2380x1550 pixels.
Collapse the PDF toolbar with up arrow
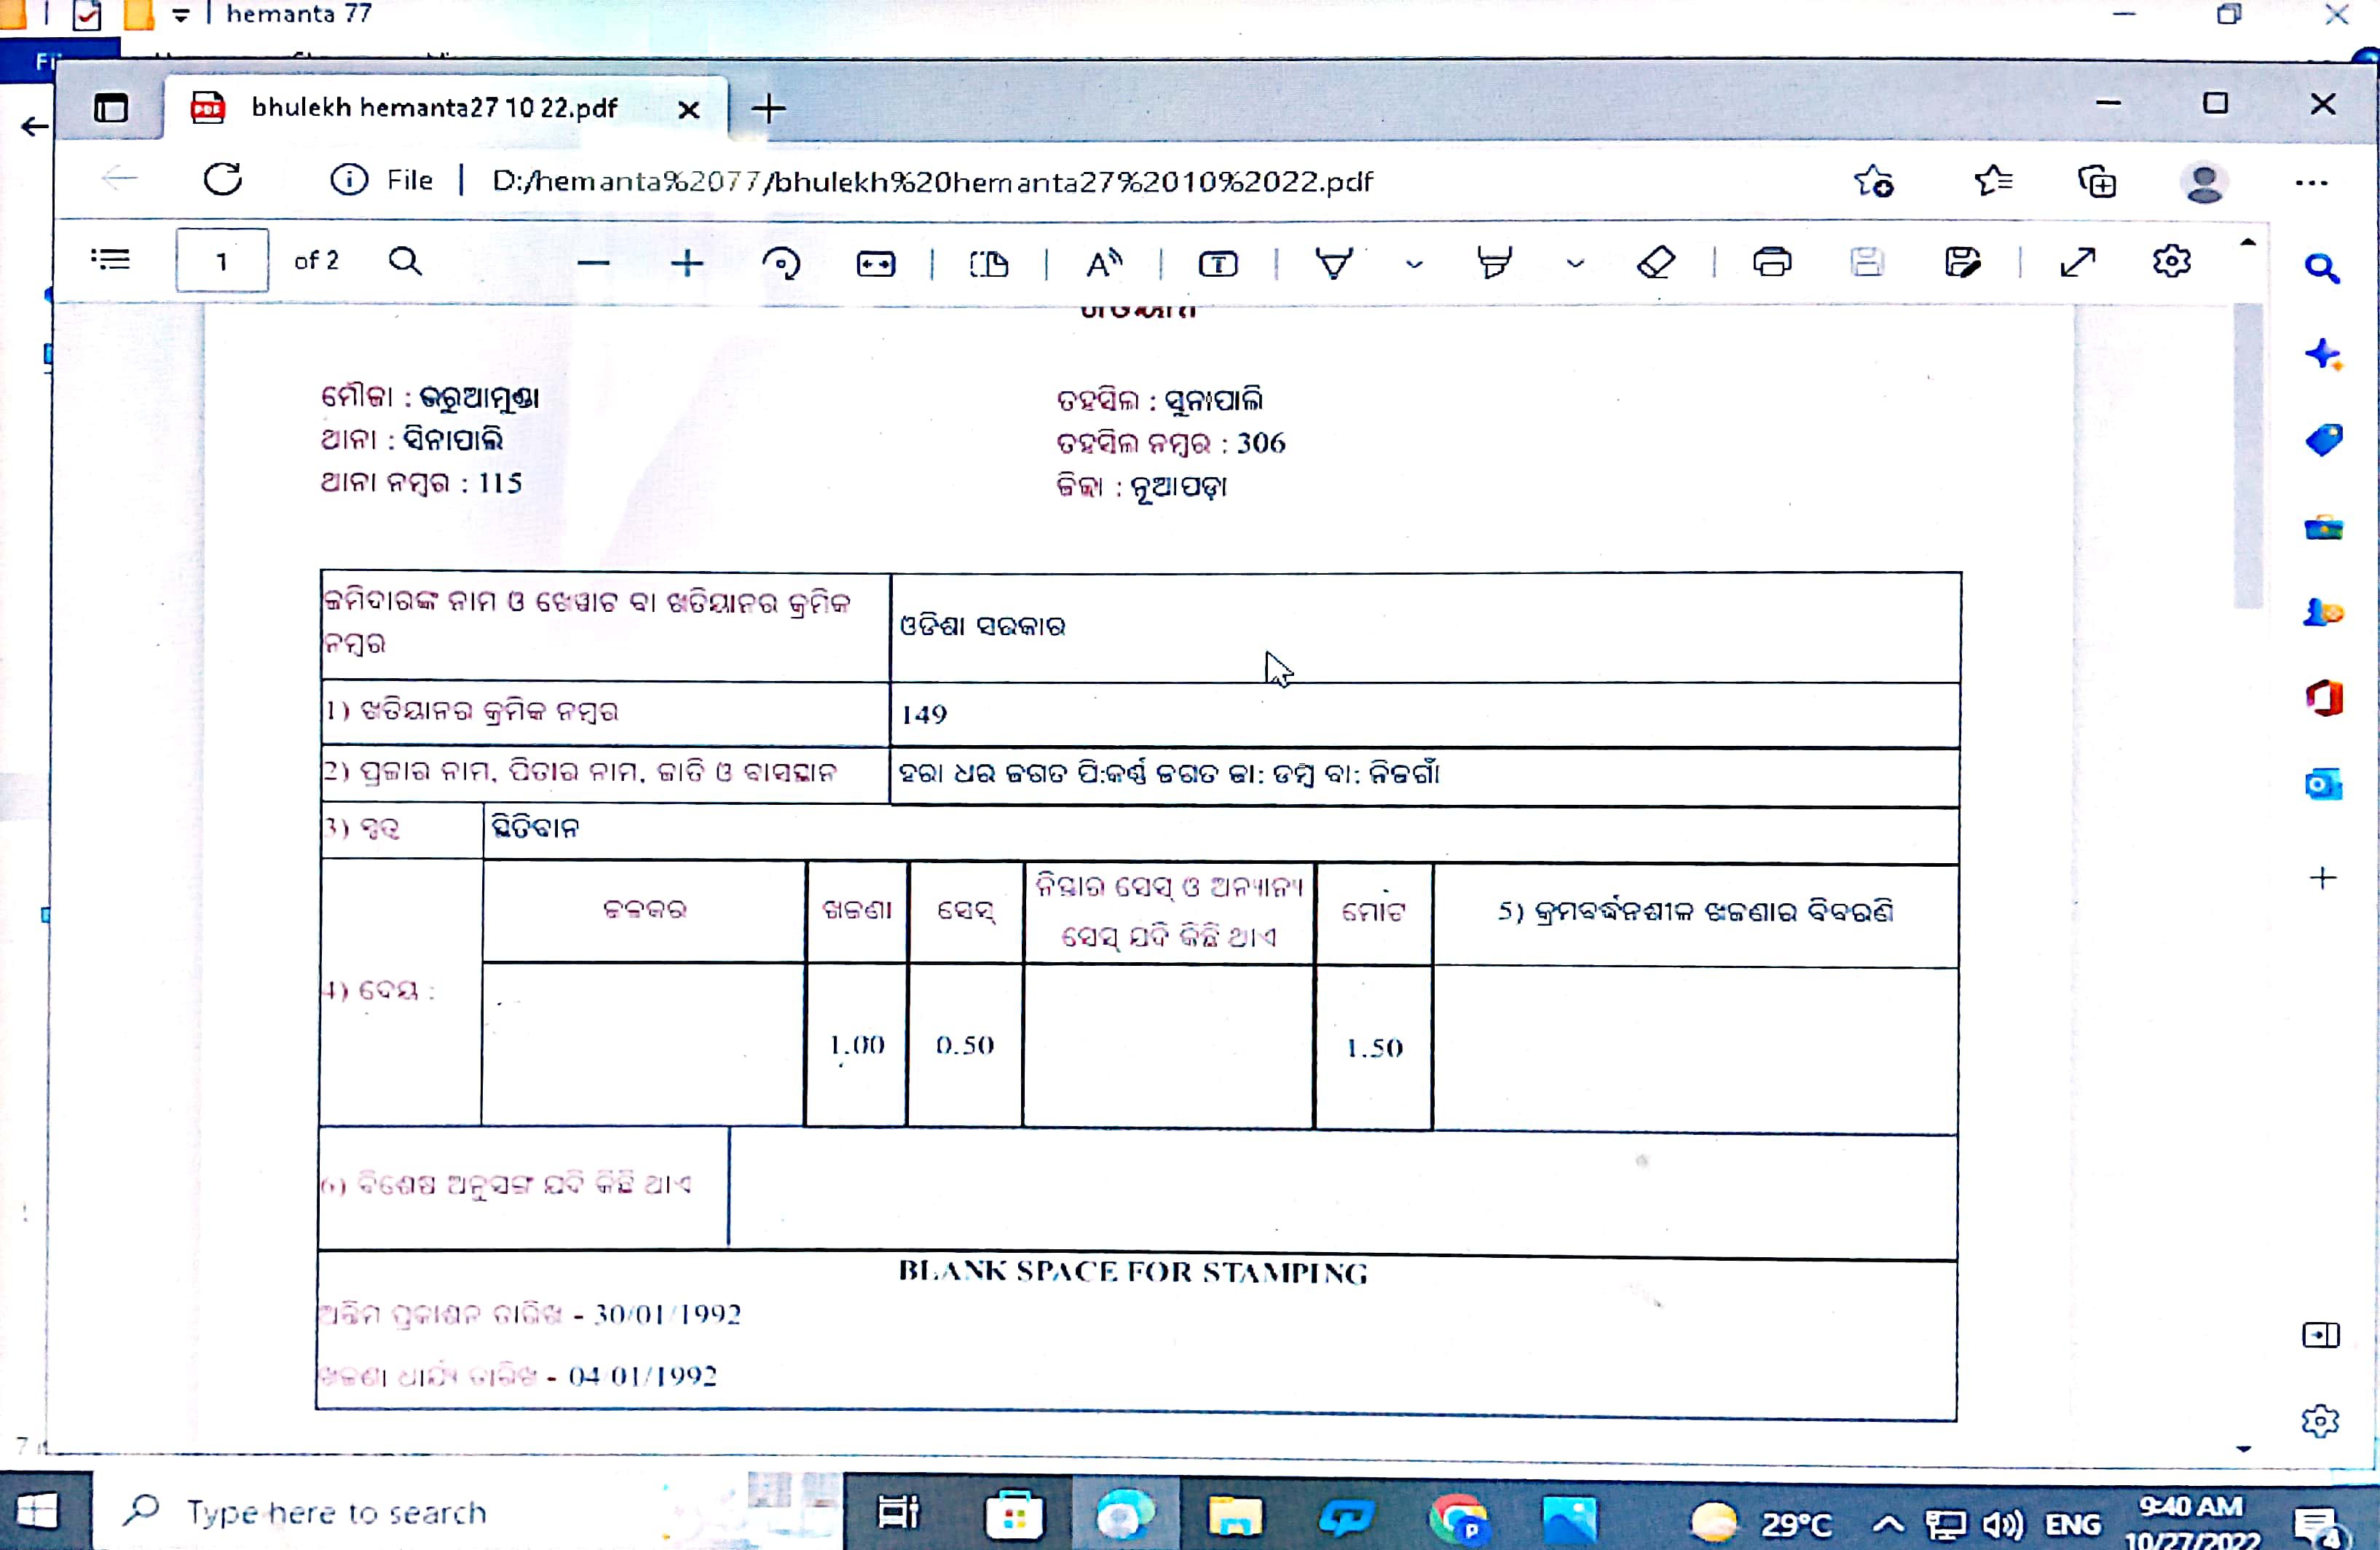tap(2247, 242)
